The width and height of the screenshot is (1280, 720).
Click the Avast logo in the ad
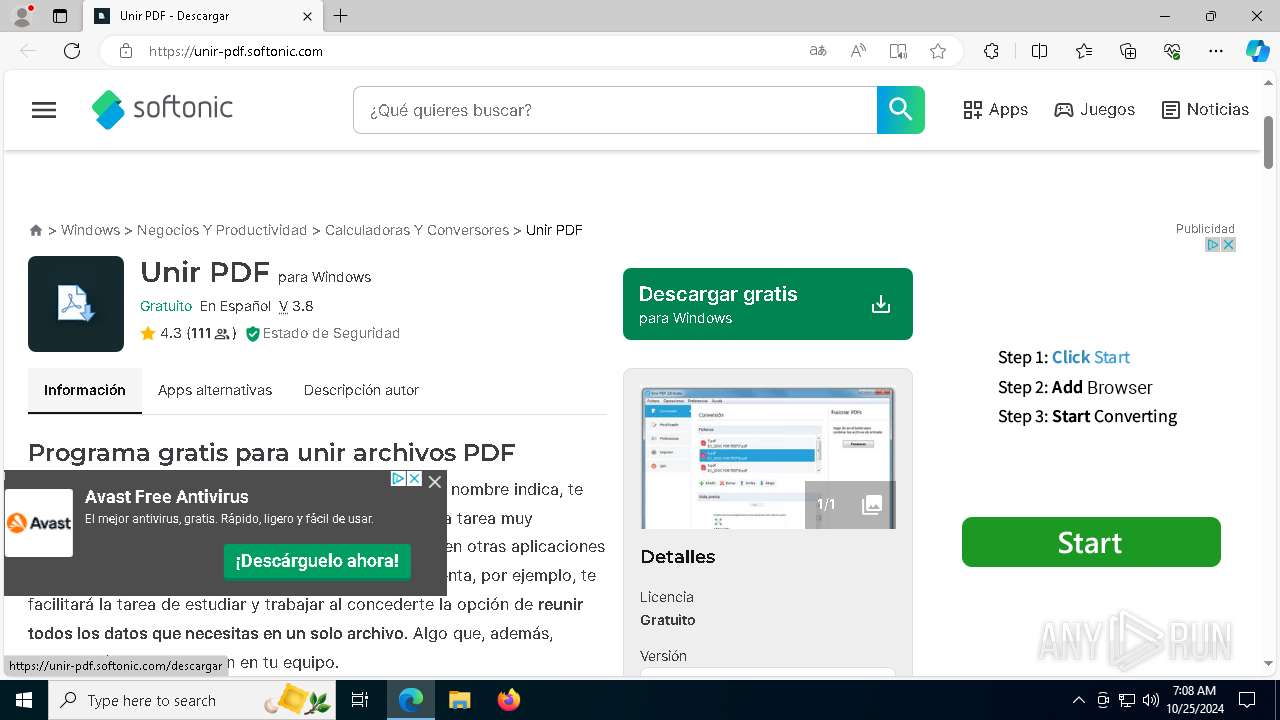coord(39,523)
